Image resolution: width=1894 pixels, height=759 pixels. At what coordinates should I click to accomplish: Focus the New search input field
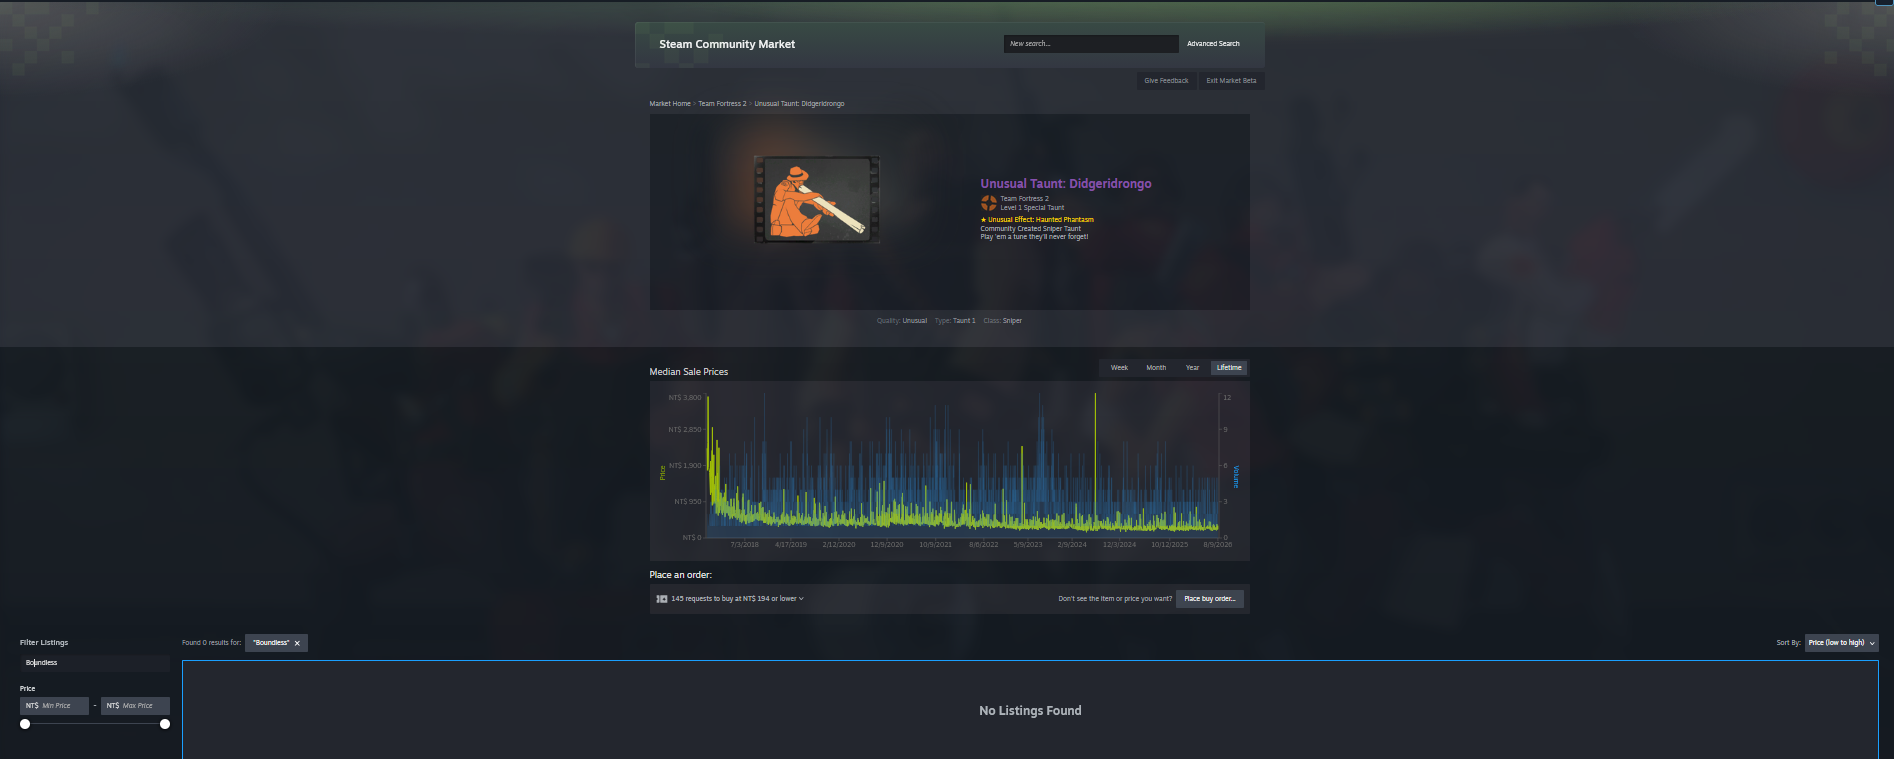[1091, 44]
